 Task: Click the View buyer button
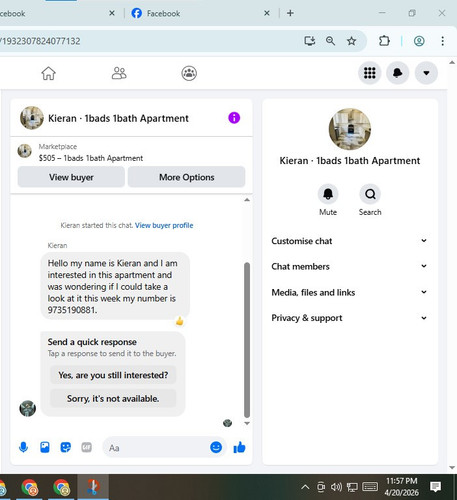click(71, 177)
